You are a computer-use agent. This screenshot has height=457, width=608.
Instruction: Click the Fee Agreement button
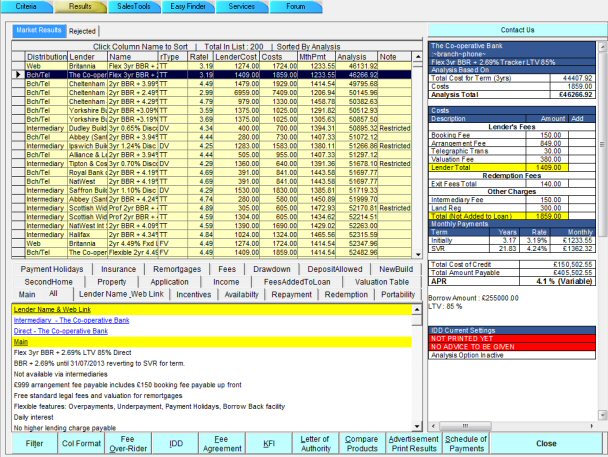(x=222, y=443)
